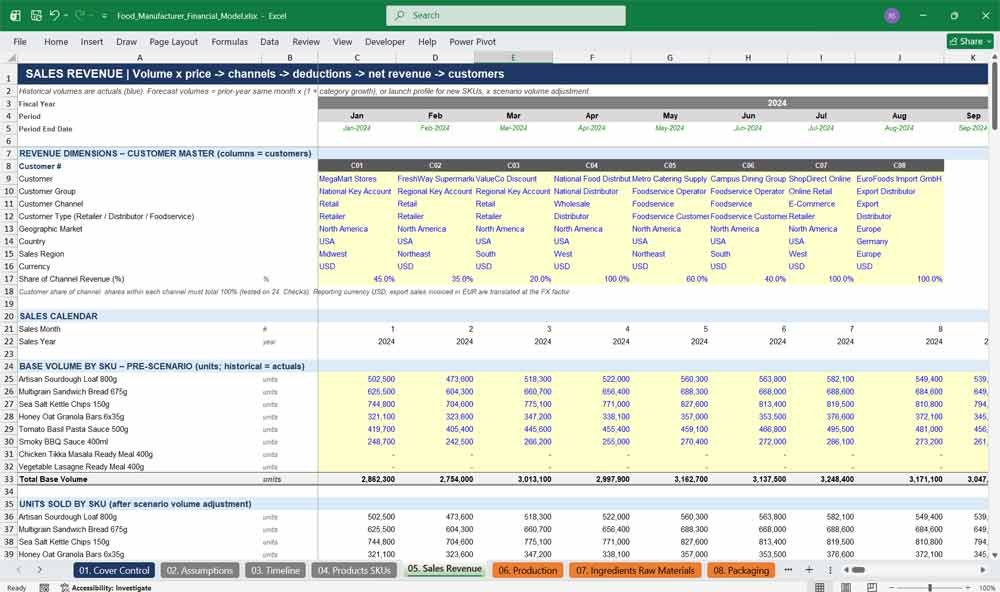Click the 100% zoom level
The height and width of the screenshot is (592, 1000).
pos(987,588)
